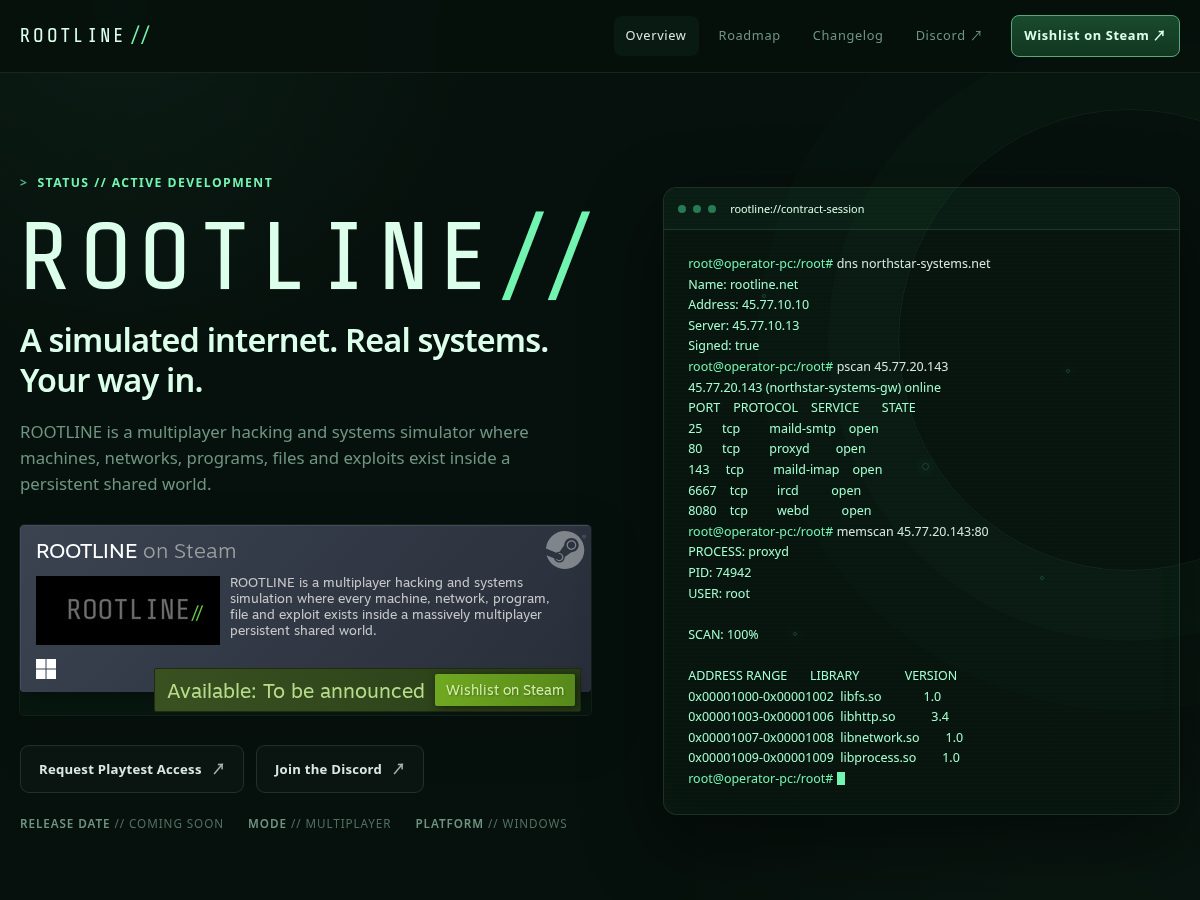Click Request Playtest Access button
This screenshot has width=1200, height=900.
(132, 769)
